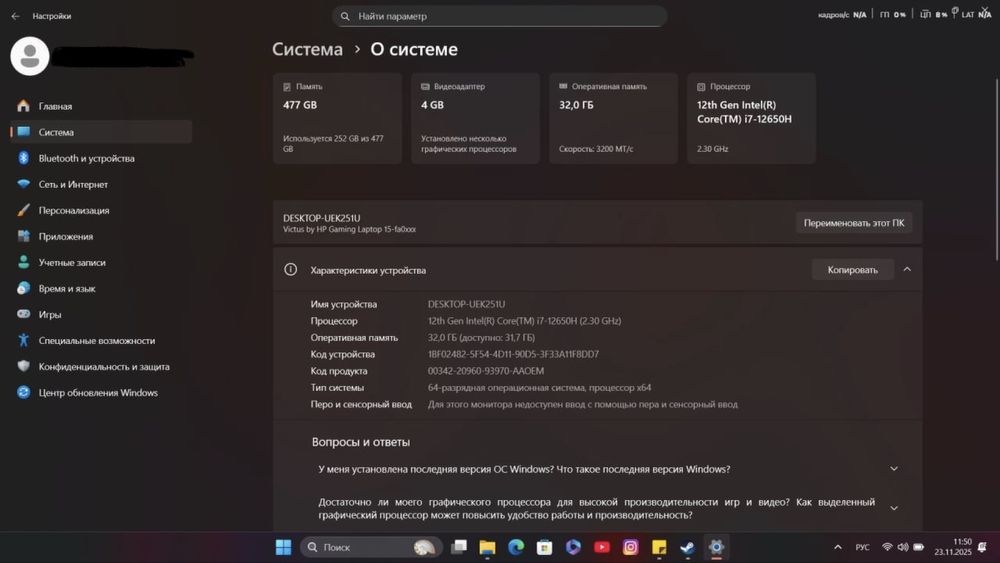Show hidden system tray icons
The height and width of the screenshot is (563, 1000).
tap(838, 547)
